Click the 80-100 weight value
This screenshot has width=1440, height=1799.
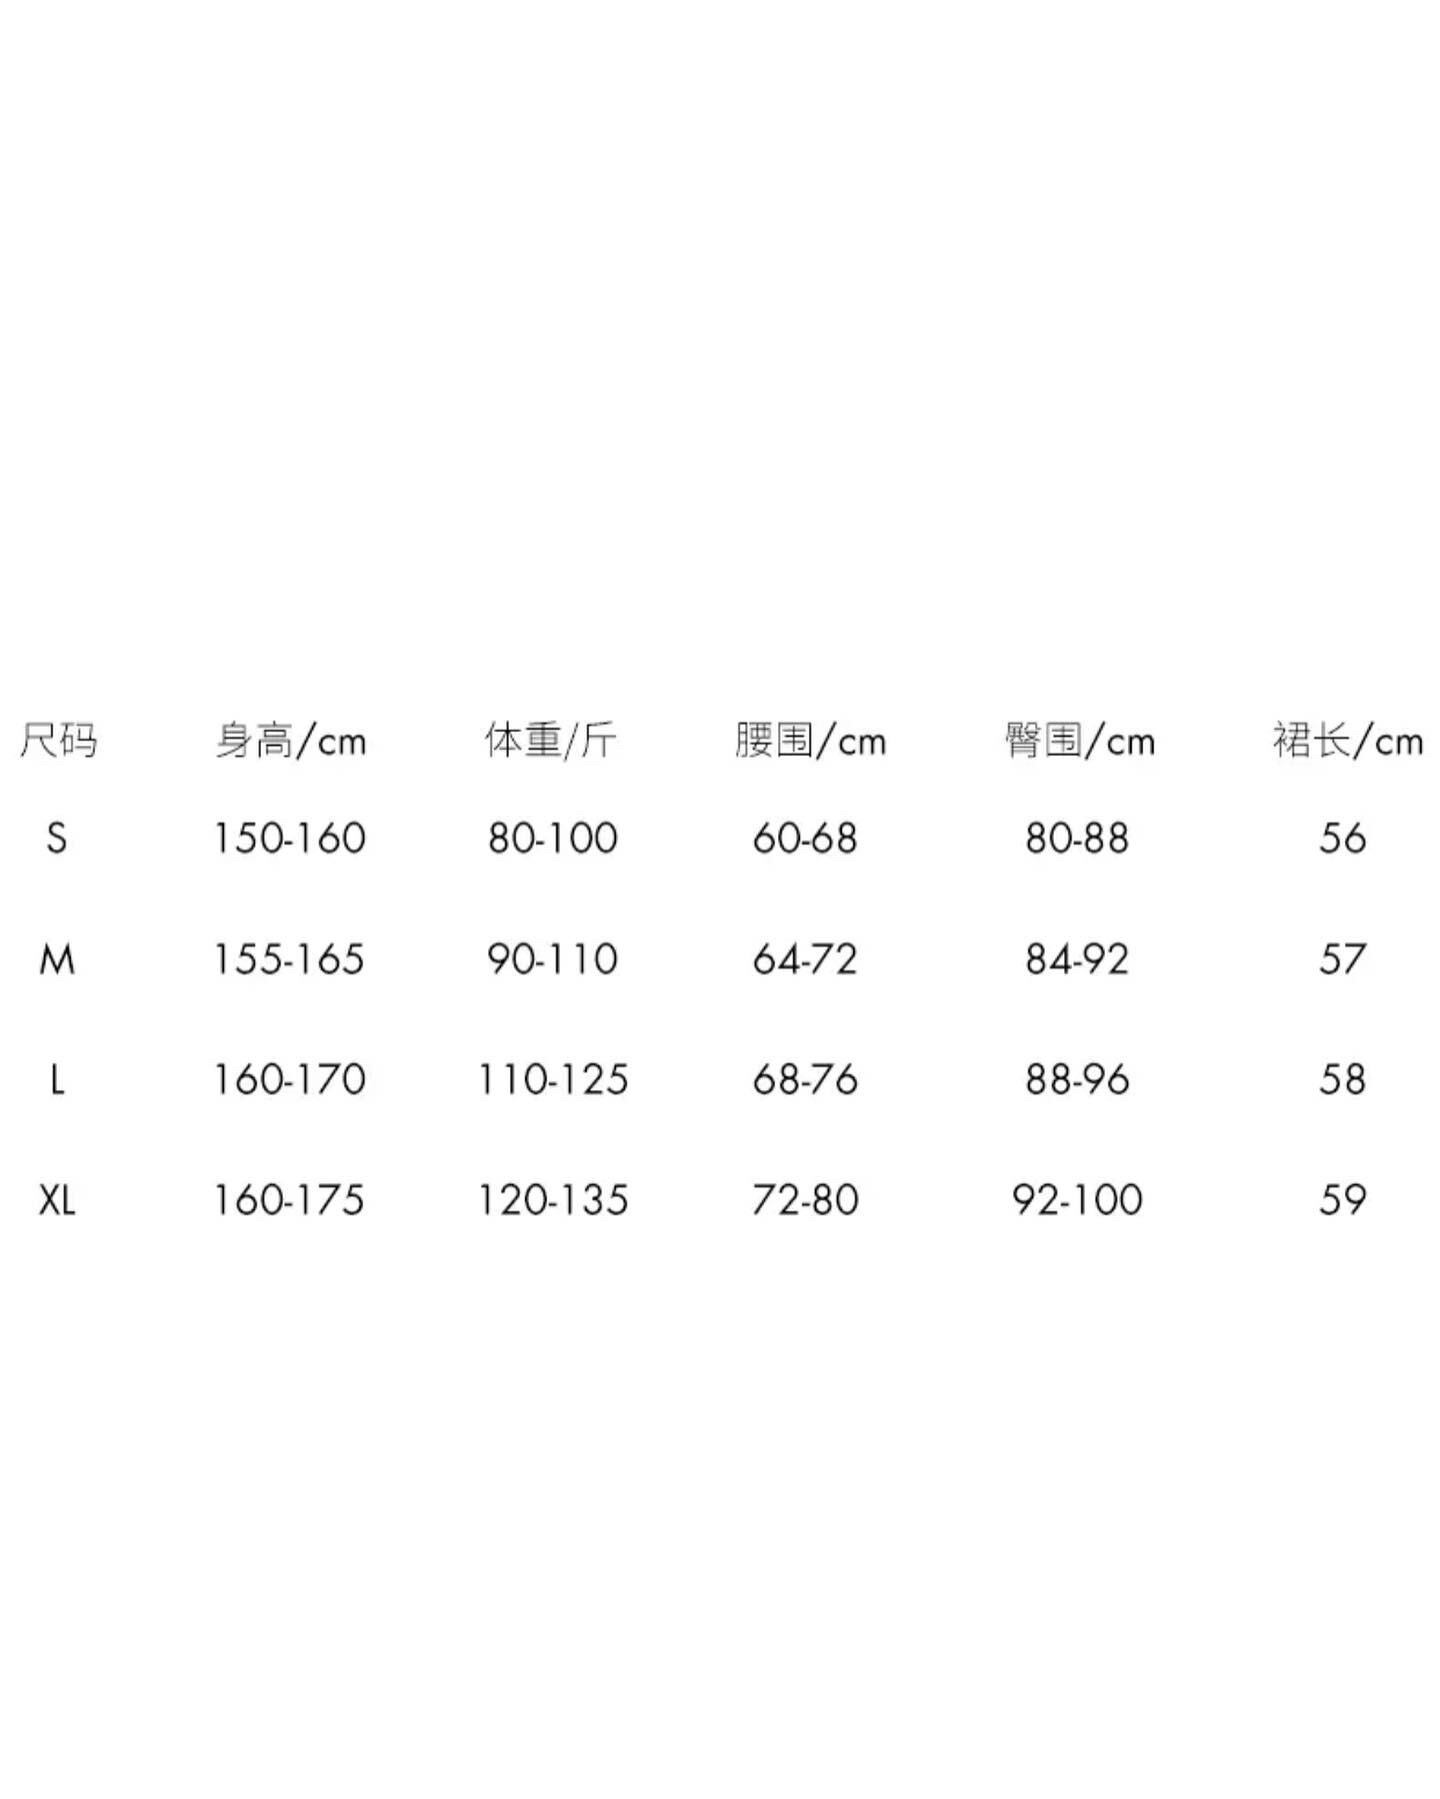point(553,838)
